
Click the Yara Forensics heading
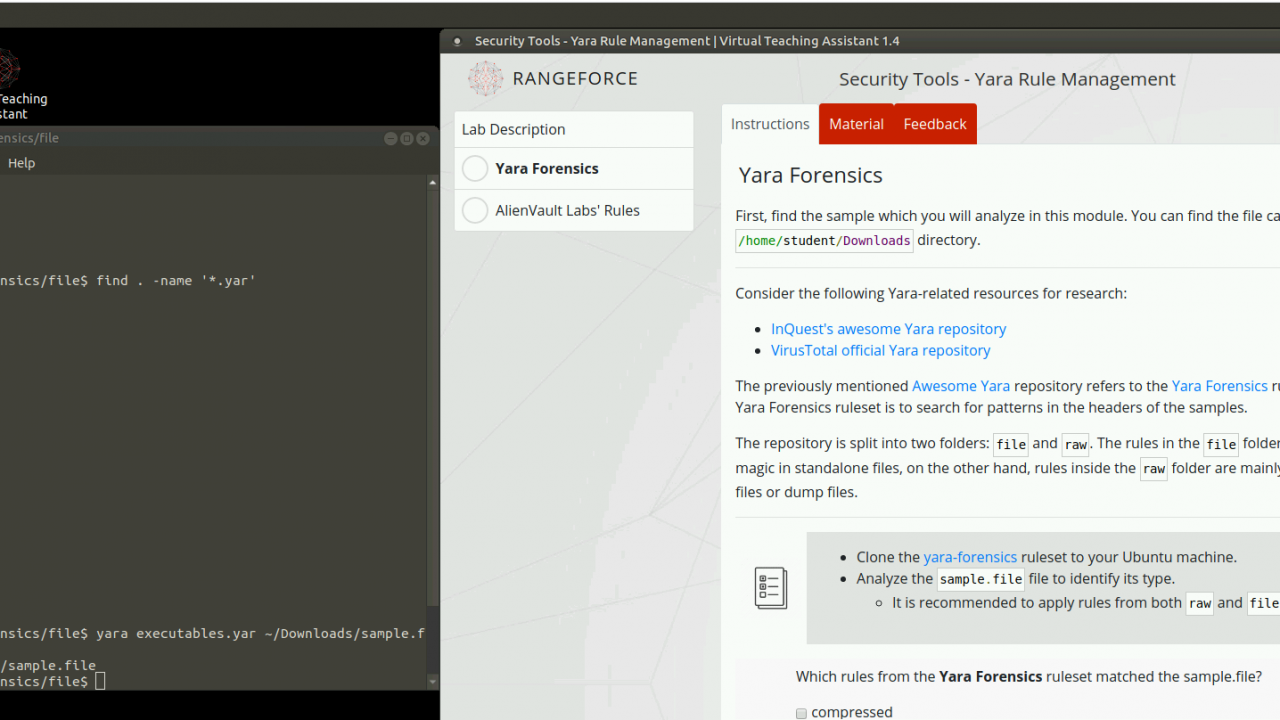[x=810, y=175]
